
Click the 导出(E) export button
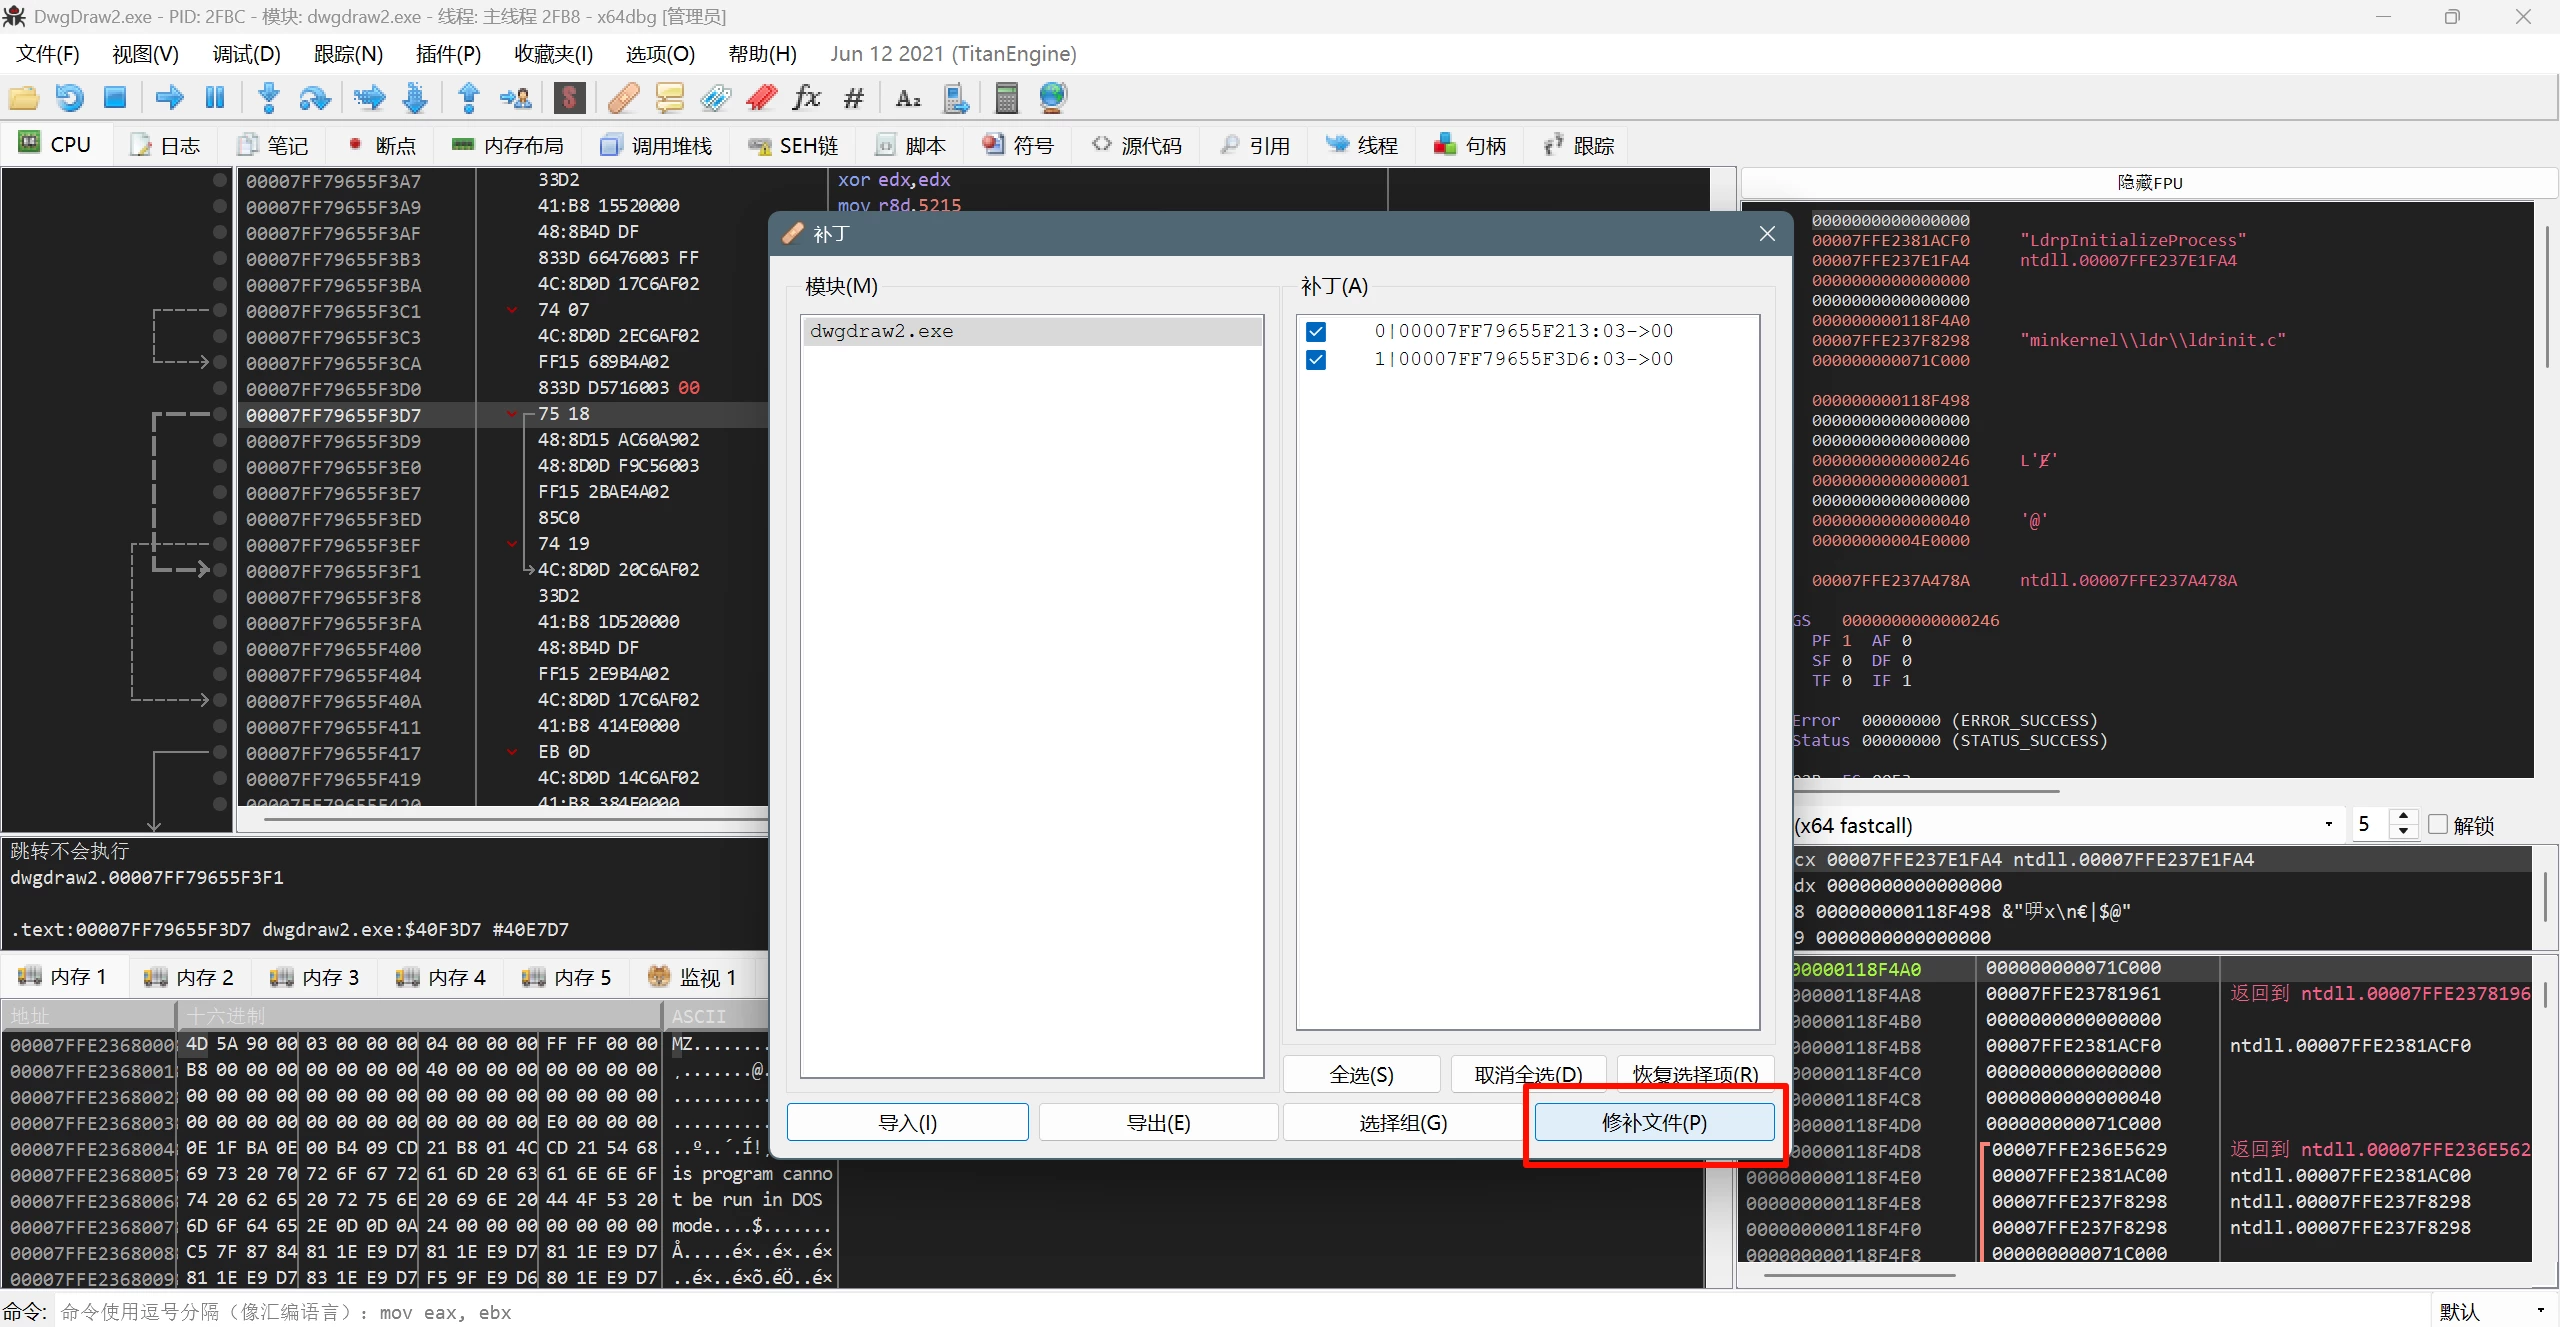point(1158,1123)
